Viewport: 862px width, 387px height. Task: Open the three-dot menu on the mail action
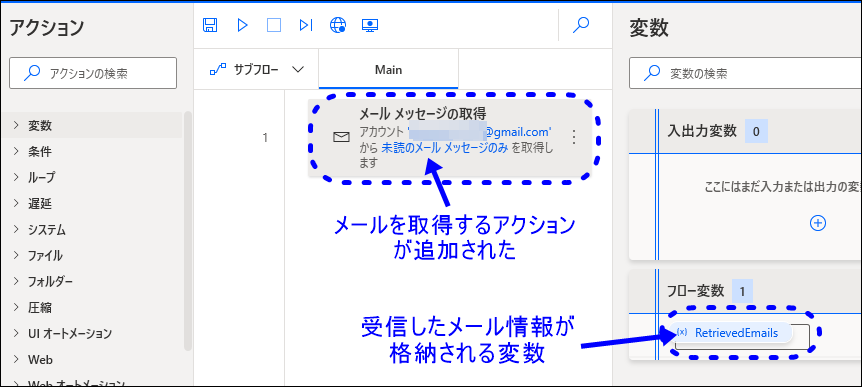574,137
